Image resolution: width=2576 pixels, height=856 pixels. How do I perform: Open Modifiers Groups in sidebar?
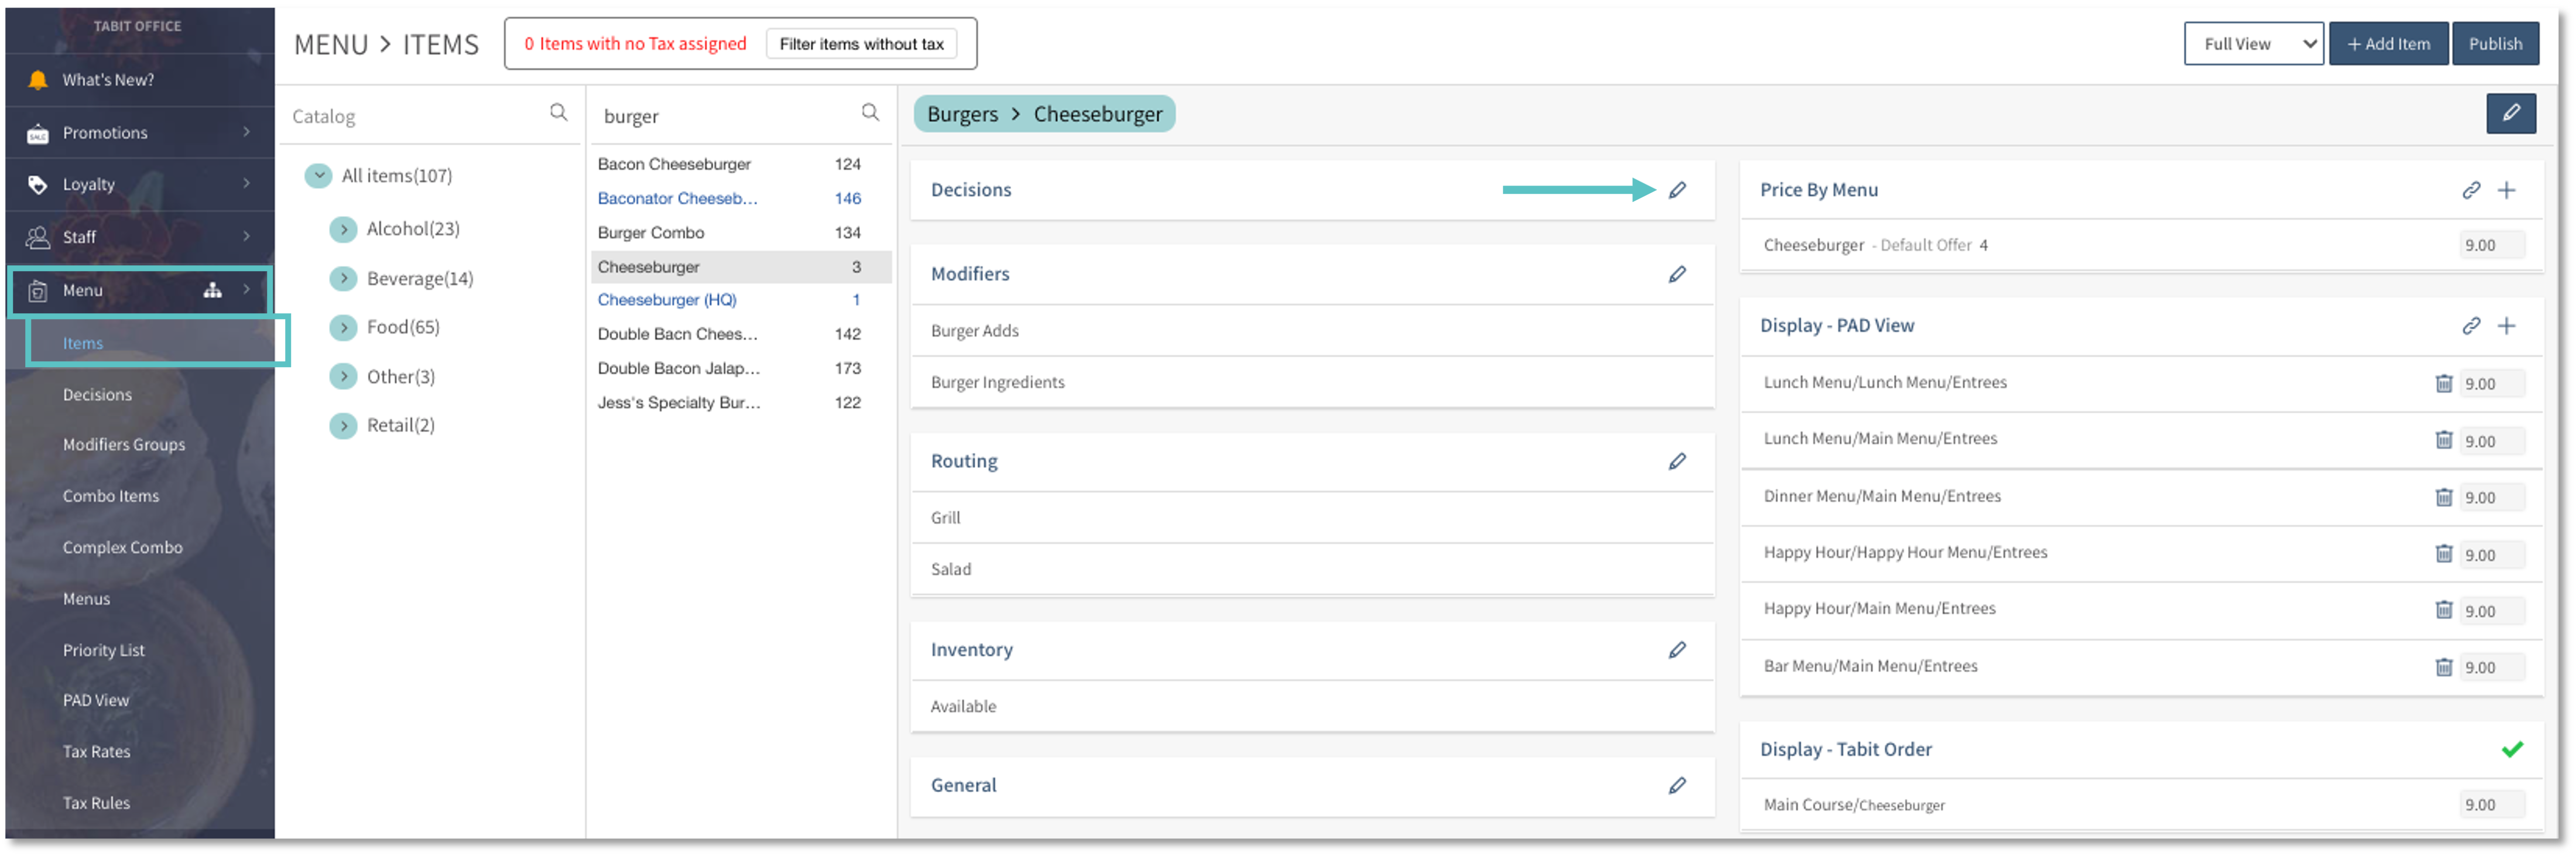coord(124,444)
